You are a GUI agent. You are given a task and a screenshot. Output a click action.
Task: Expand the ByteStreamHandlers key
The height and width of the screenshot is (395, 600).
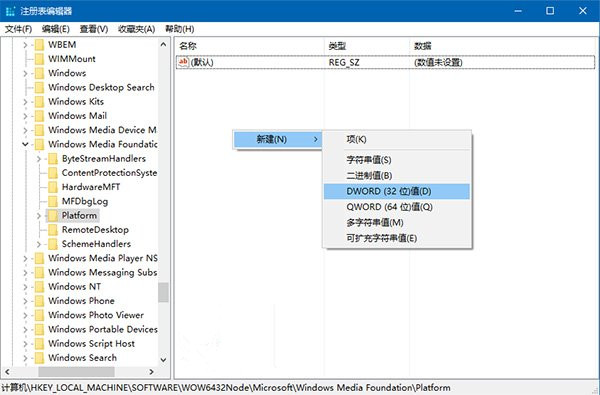[x=39, y=158]
